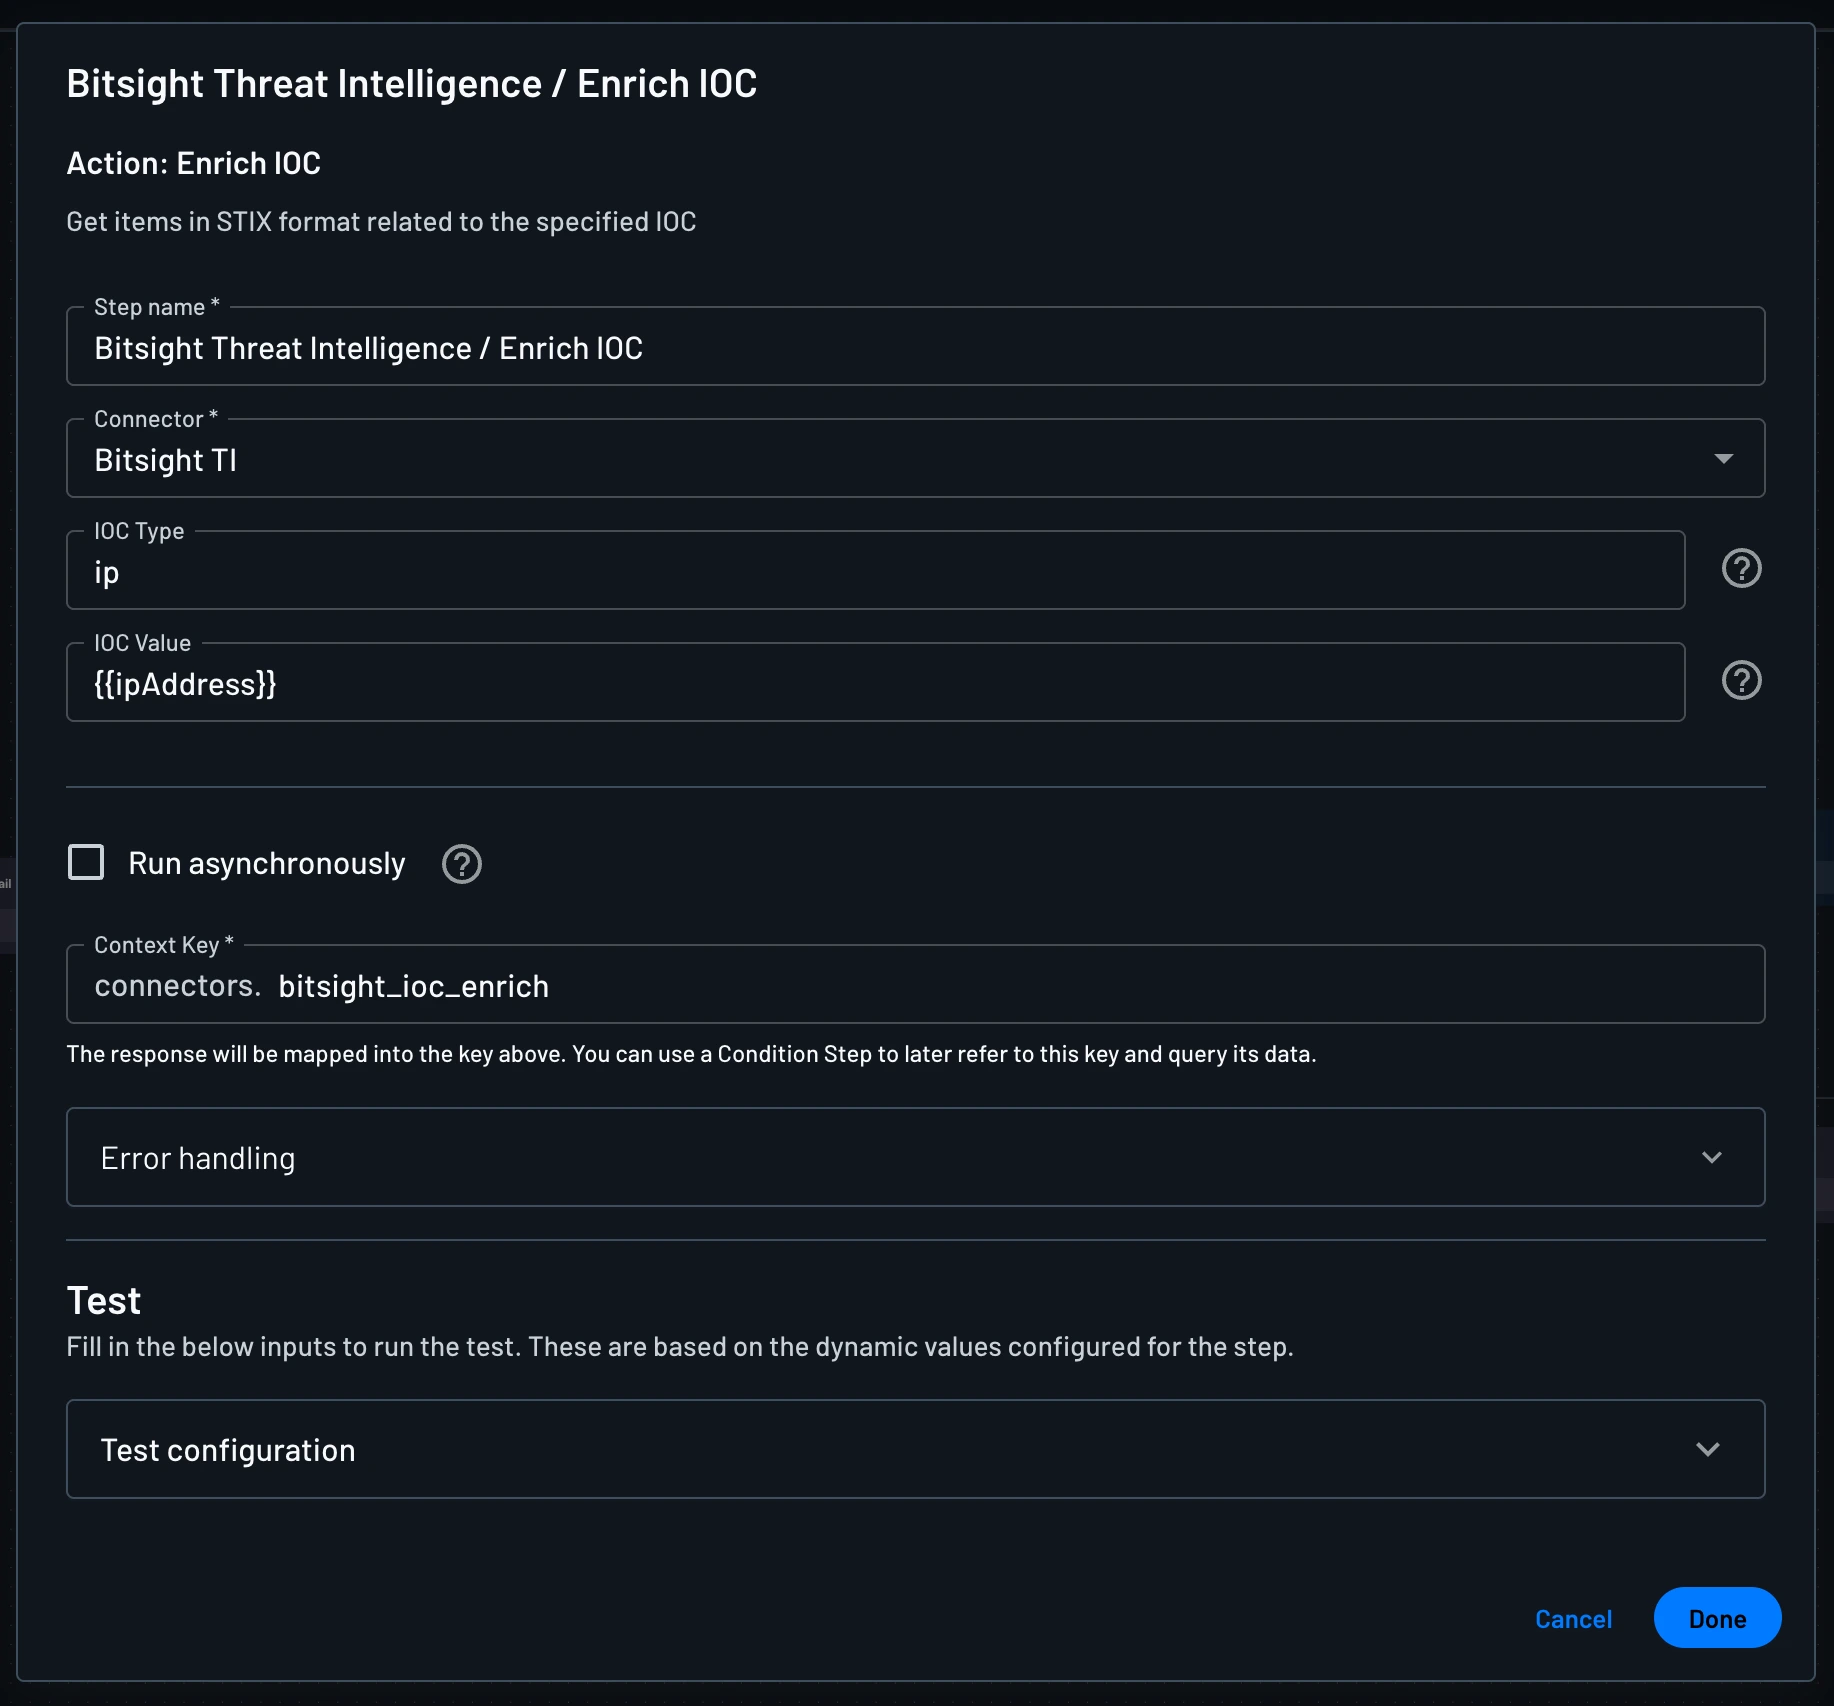Select the STIX format description text
This screenshot has width=1834, height=1706.
[381, 222]
